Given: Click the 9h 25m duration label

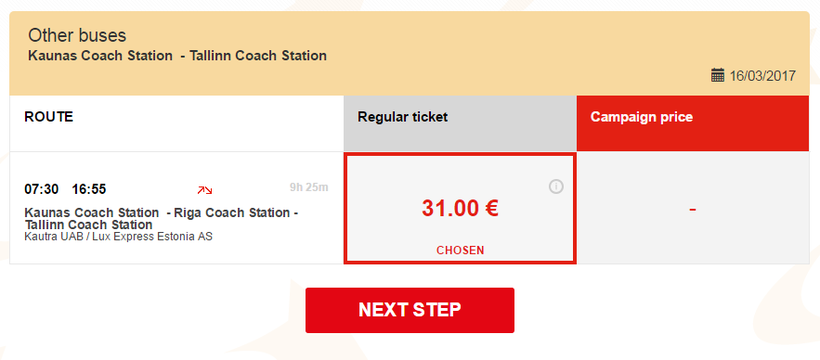Looking at the screenshot, I should tap(309, 187).
